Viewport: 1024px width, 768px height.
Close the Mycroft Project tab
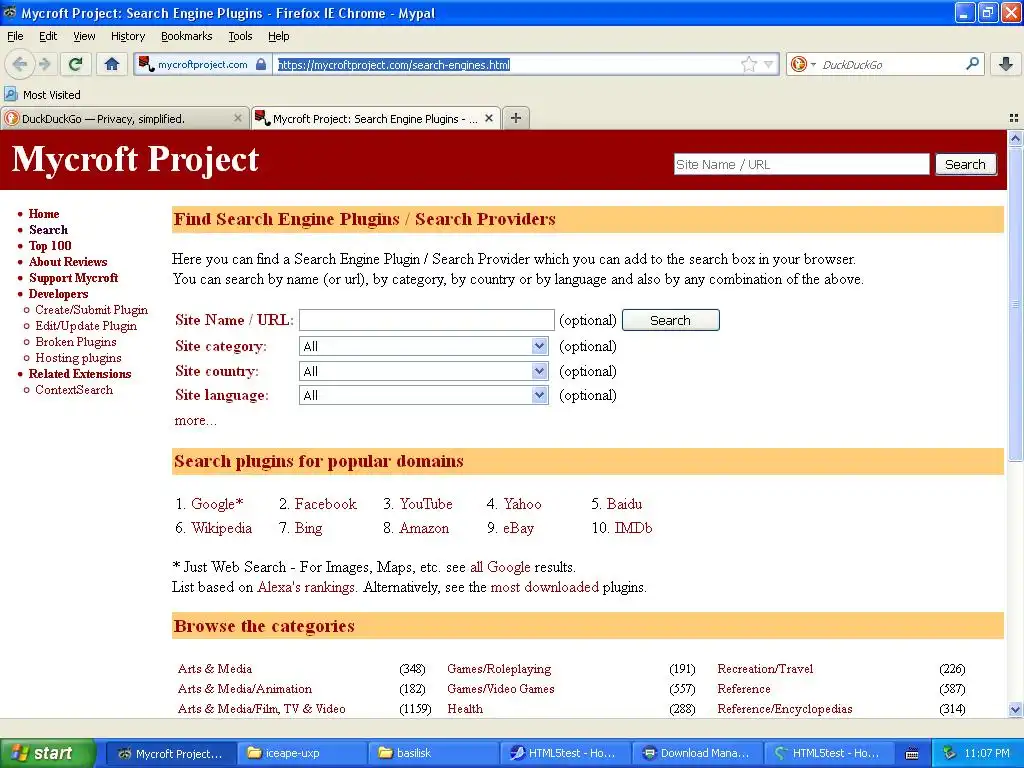pyautogui.click(x=488, y=118)
